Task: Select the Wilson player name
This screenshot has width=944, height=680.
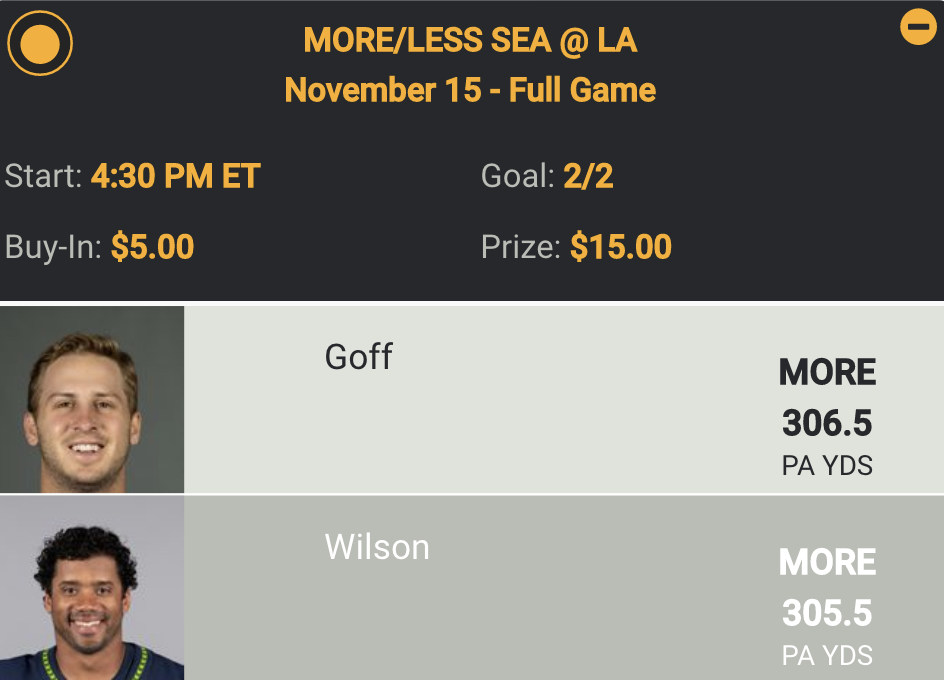Action: coord(377,547)
